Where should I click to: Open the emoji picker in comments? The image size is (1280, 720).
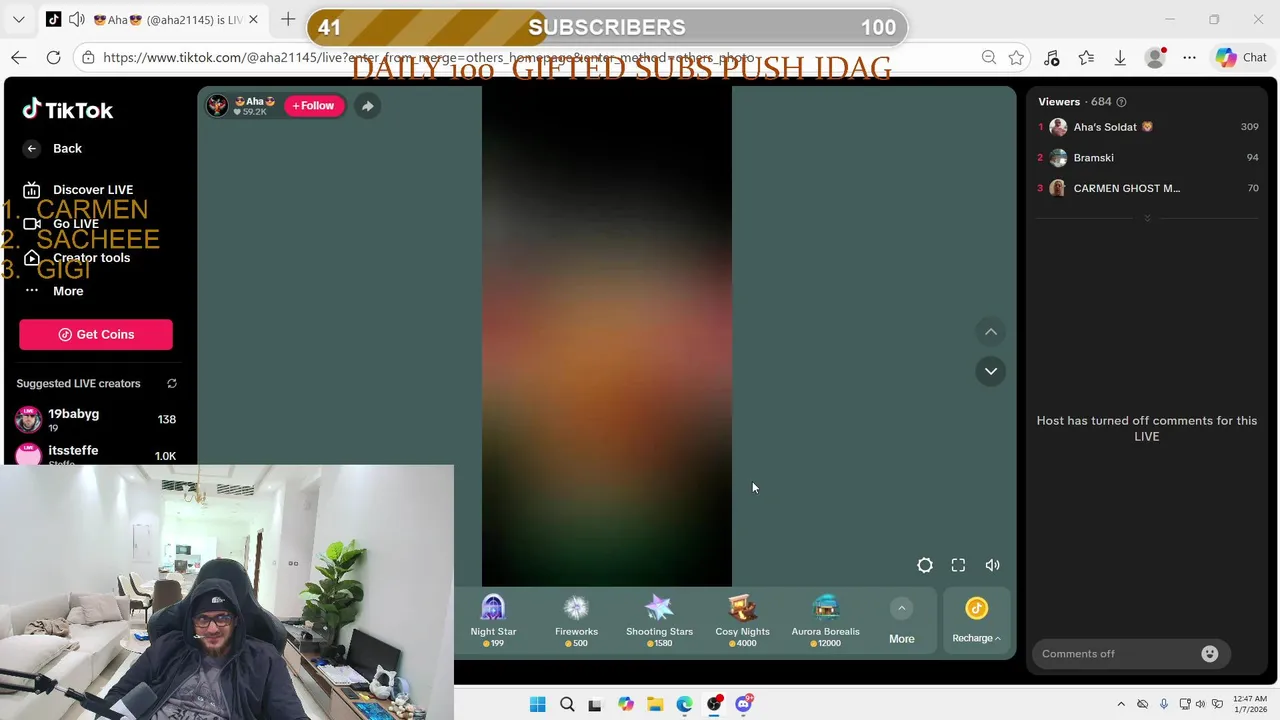point(1210,654)
